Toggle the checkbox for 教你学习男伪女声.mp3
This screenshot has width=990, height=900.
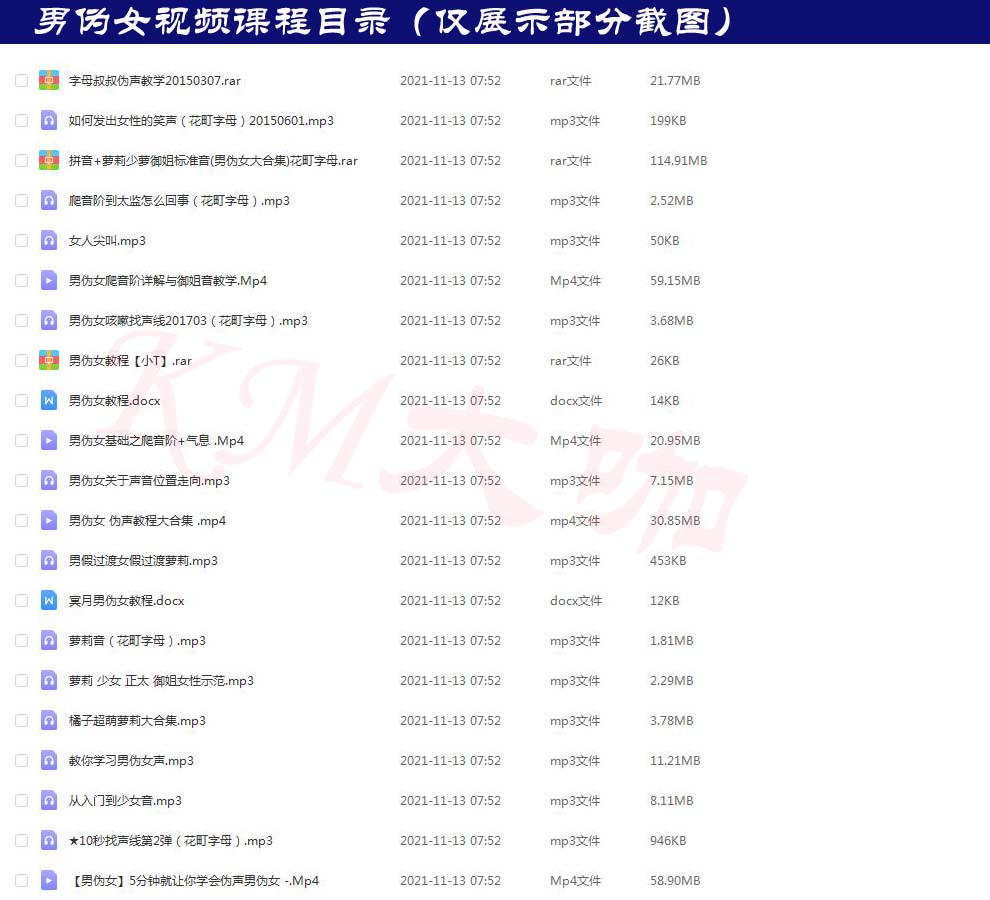coord(21,760)
